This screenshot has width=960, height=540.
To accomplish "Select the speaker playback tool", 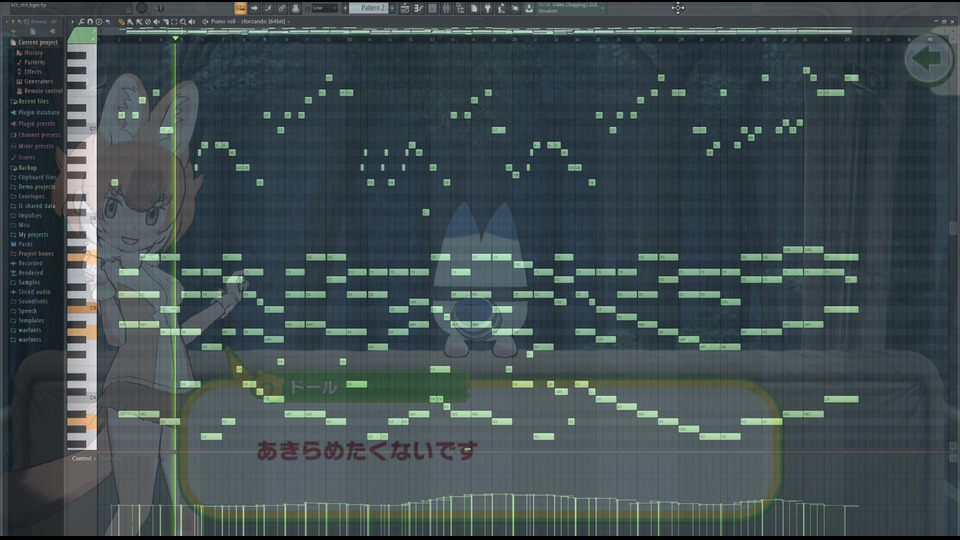I will (192, 21).
